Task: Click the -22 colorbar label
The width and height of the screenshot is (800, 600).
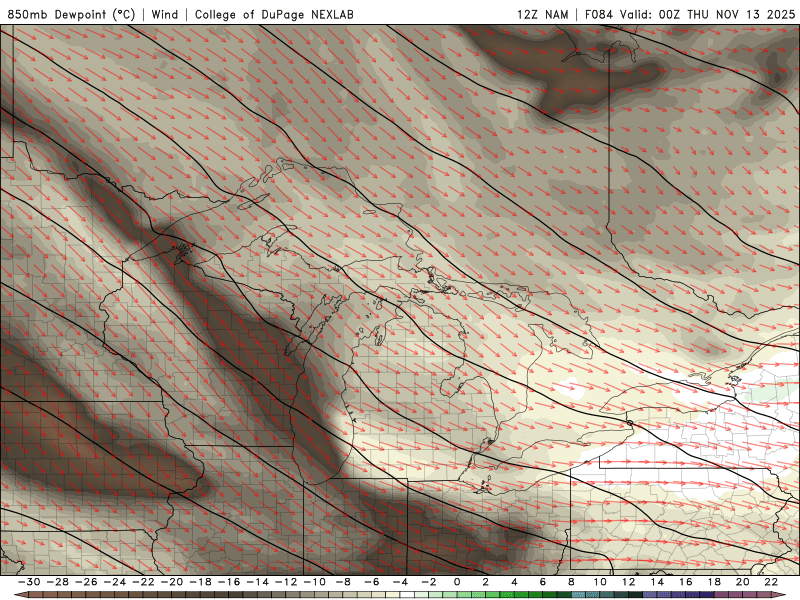Action: tap(143, 582)
